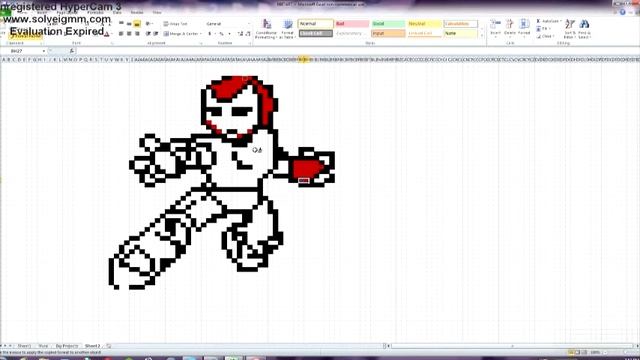Apply the Input cell style
Viewport: 640px width, 360px height.
[388, 33]
